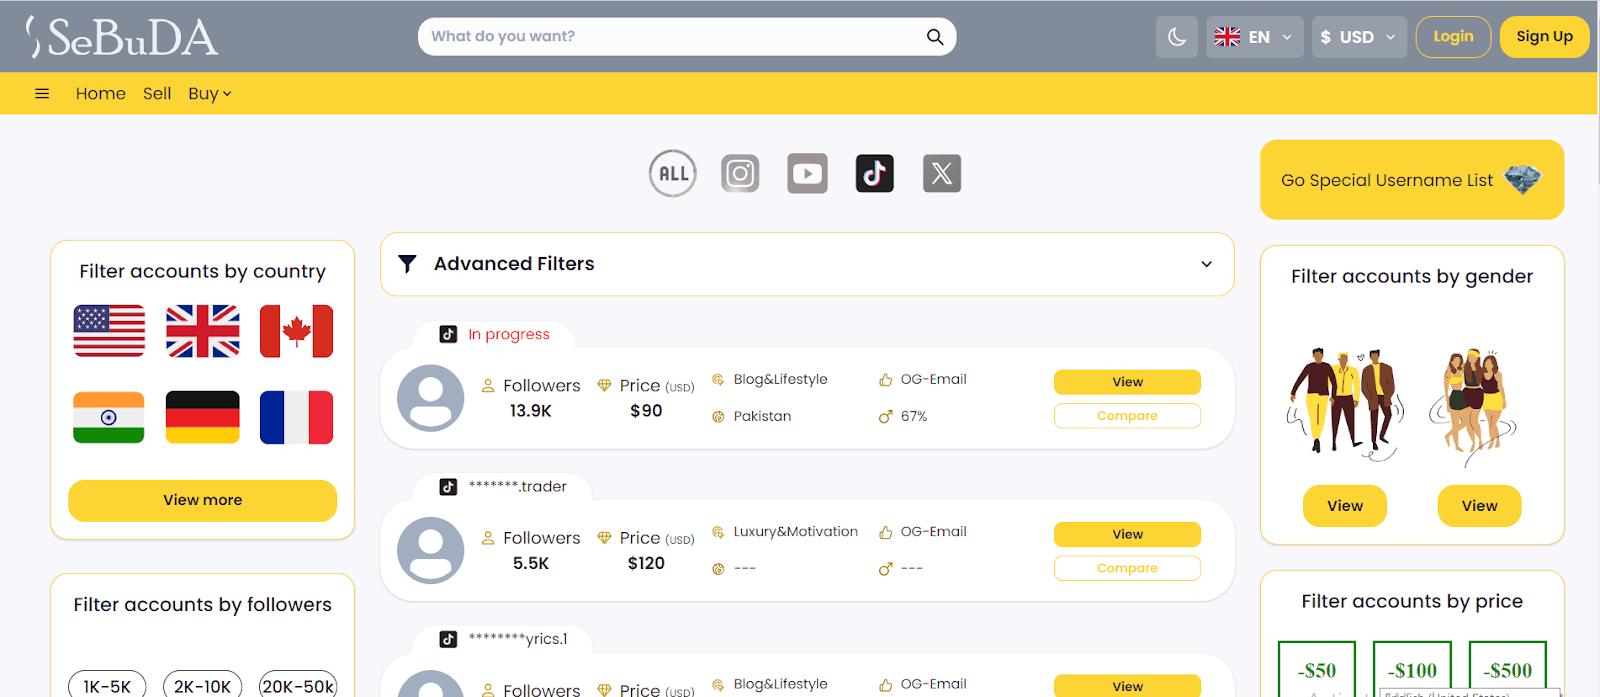Click View more countries button
This screenshot has height=697, width=1600.
pos(203,500)
